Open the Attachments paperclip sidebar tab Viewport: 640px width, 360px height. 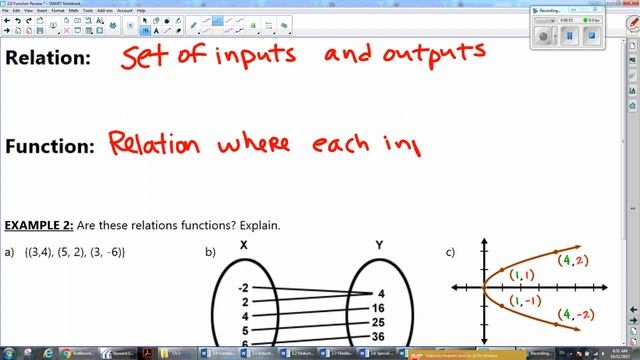point(633,76)
